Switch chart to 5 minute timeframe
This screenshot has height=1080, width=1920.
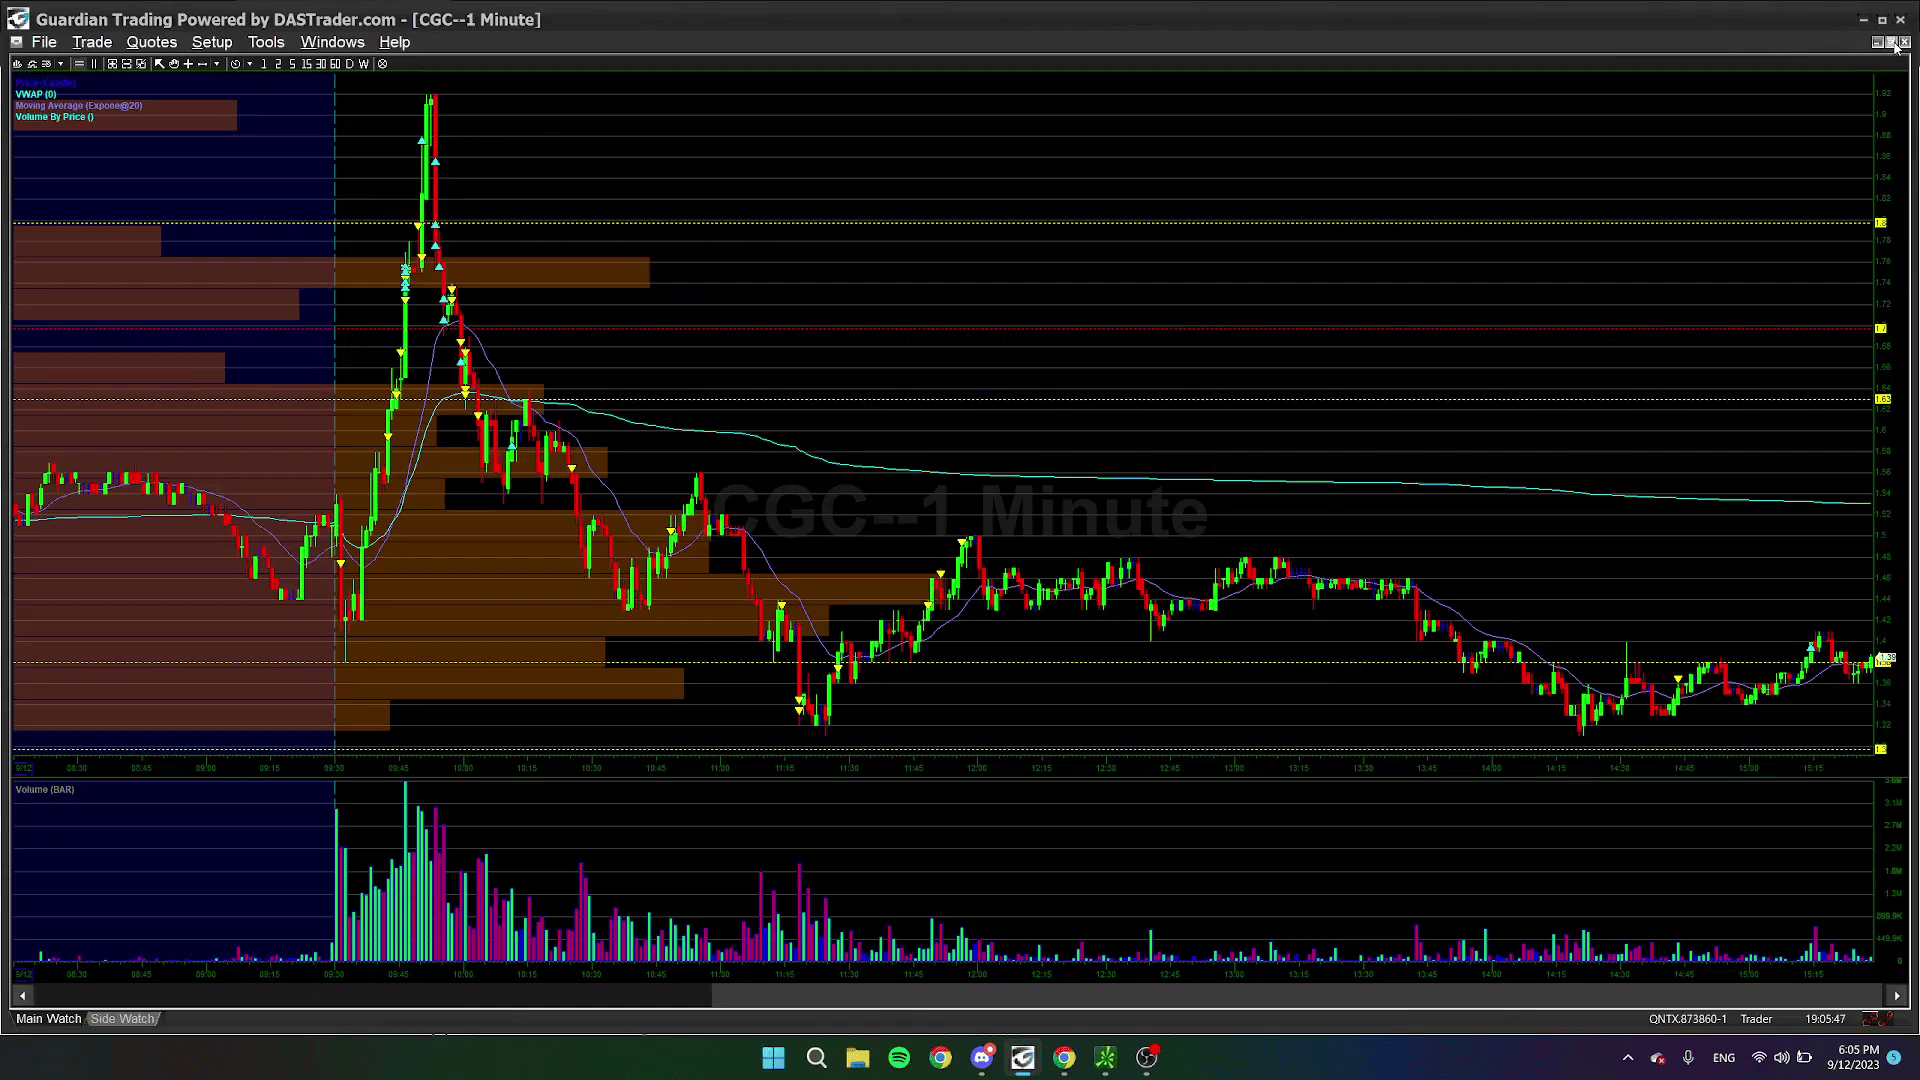292,64
